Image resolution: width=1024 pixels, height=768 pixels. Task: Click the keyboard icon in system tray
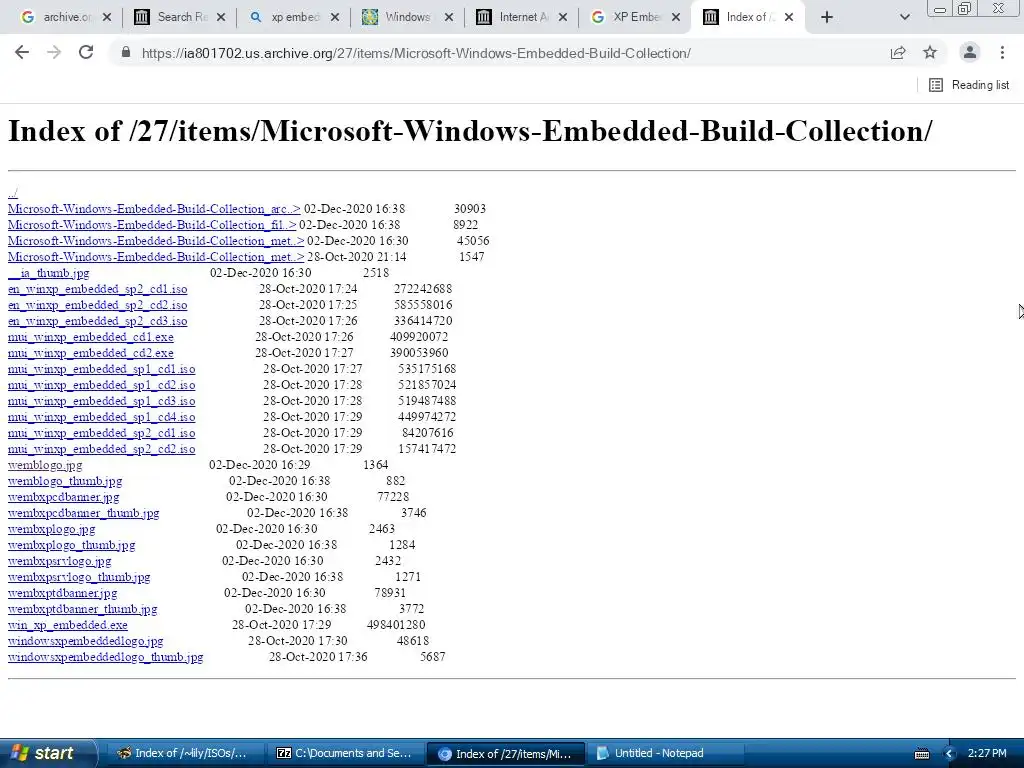[x=921, y=754]
